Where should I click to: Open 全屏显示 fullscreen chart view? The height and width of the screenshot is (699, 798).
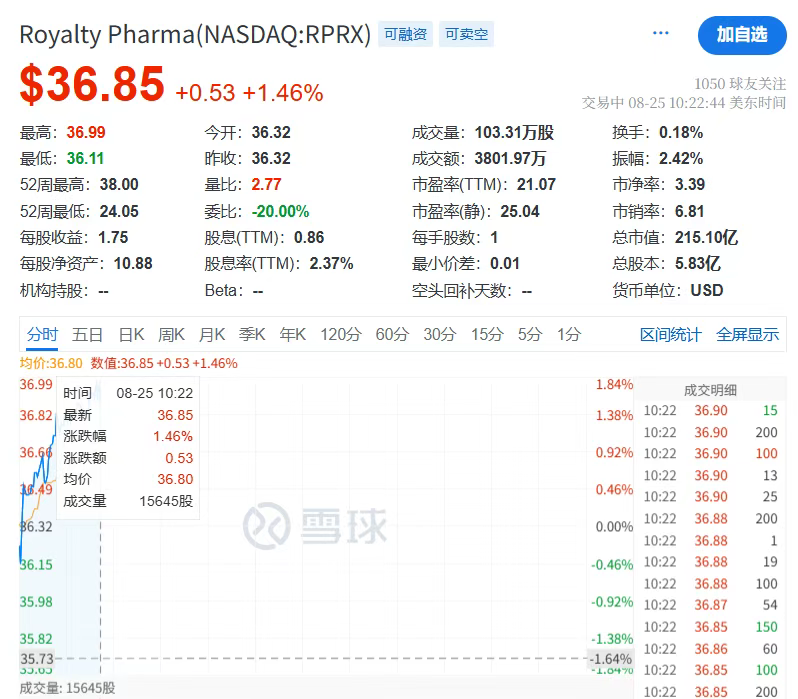[747, 335]
